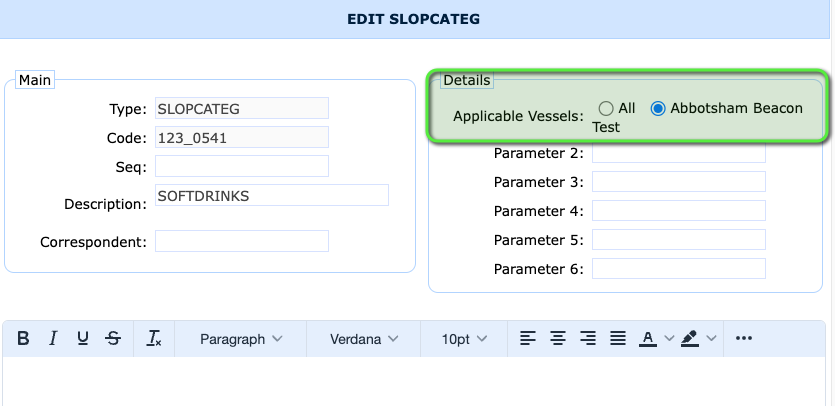Apply the text color swatch
835x406 pixels.
tap(648, 339)
